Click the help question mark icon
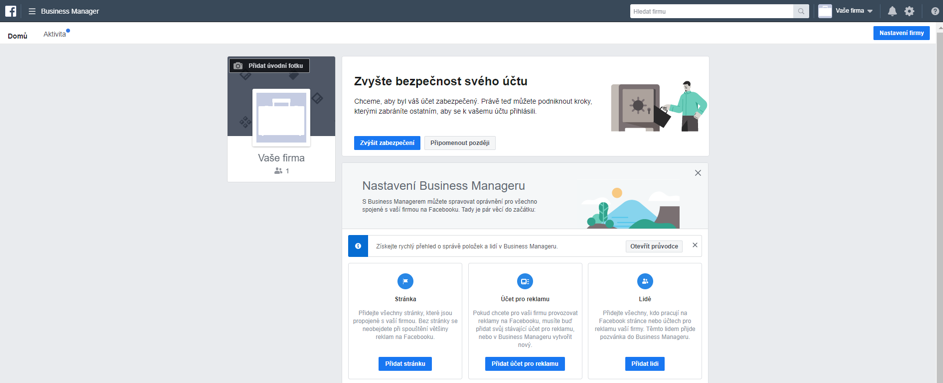943x383 pixels. [x=934, y=11]
